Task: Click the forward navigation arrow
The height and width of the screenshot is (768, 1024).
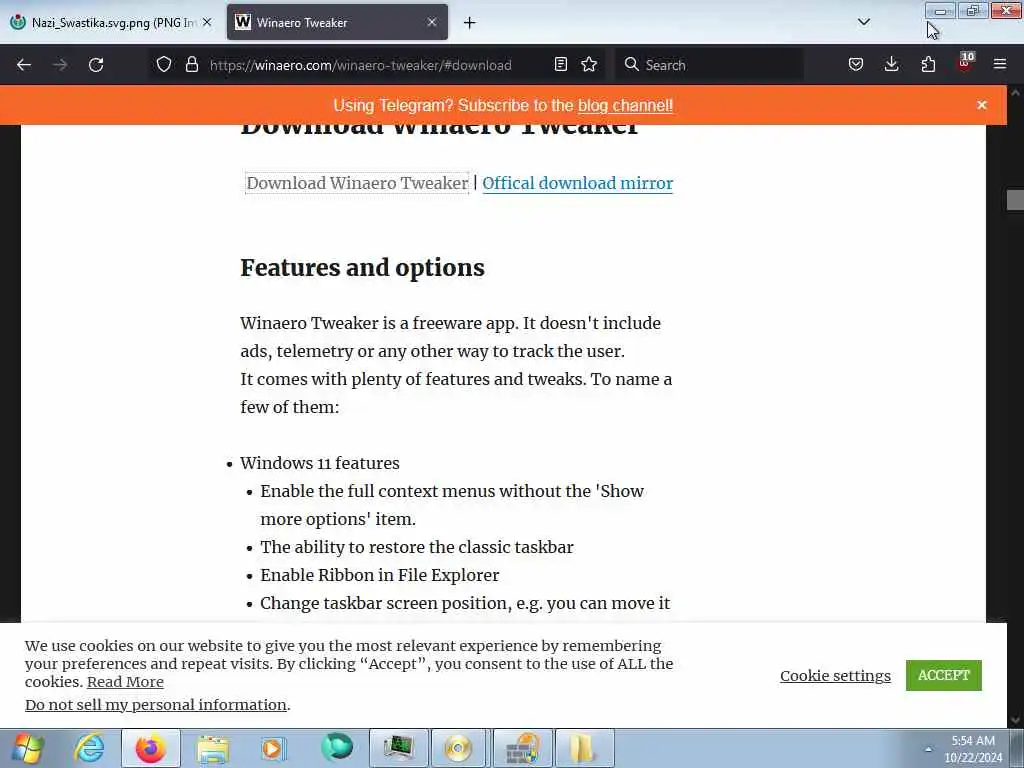Action: coord(60,65)
